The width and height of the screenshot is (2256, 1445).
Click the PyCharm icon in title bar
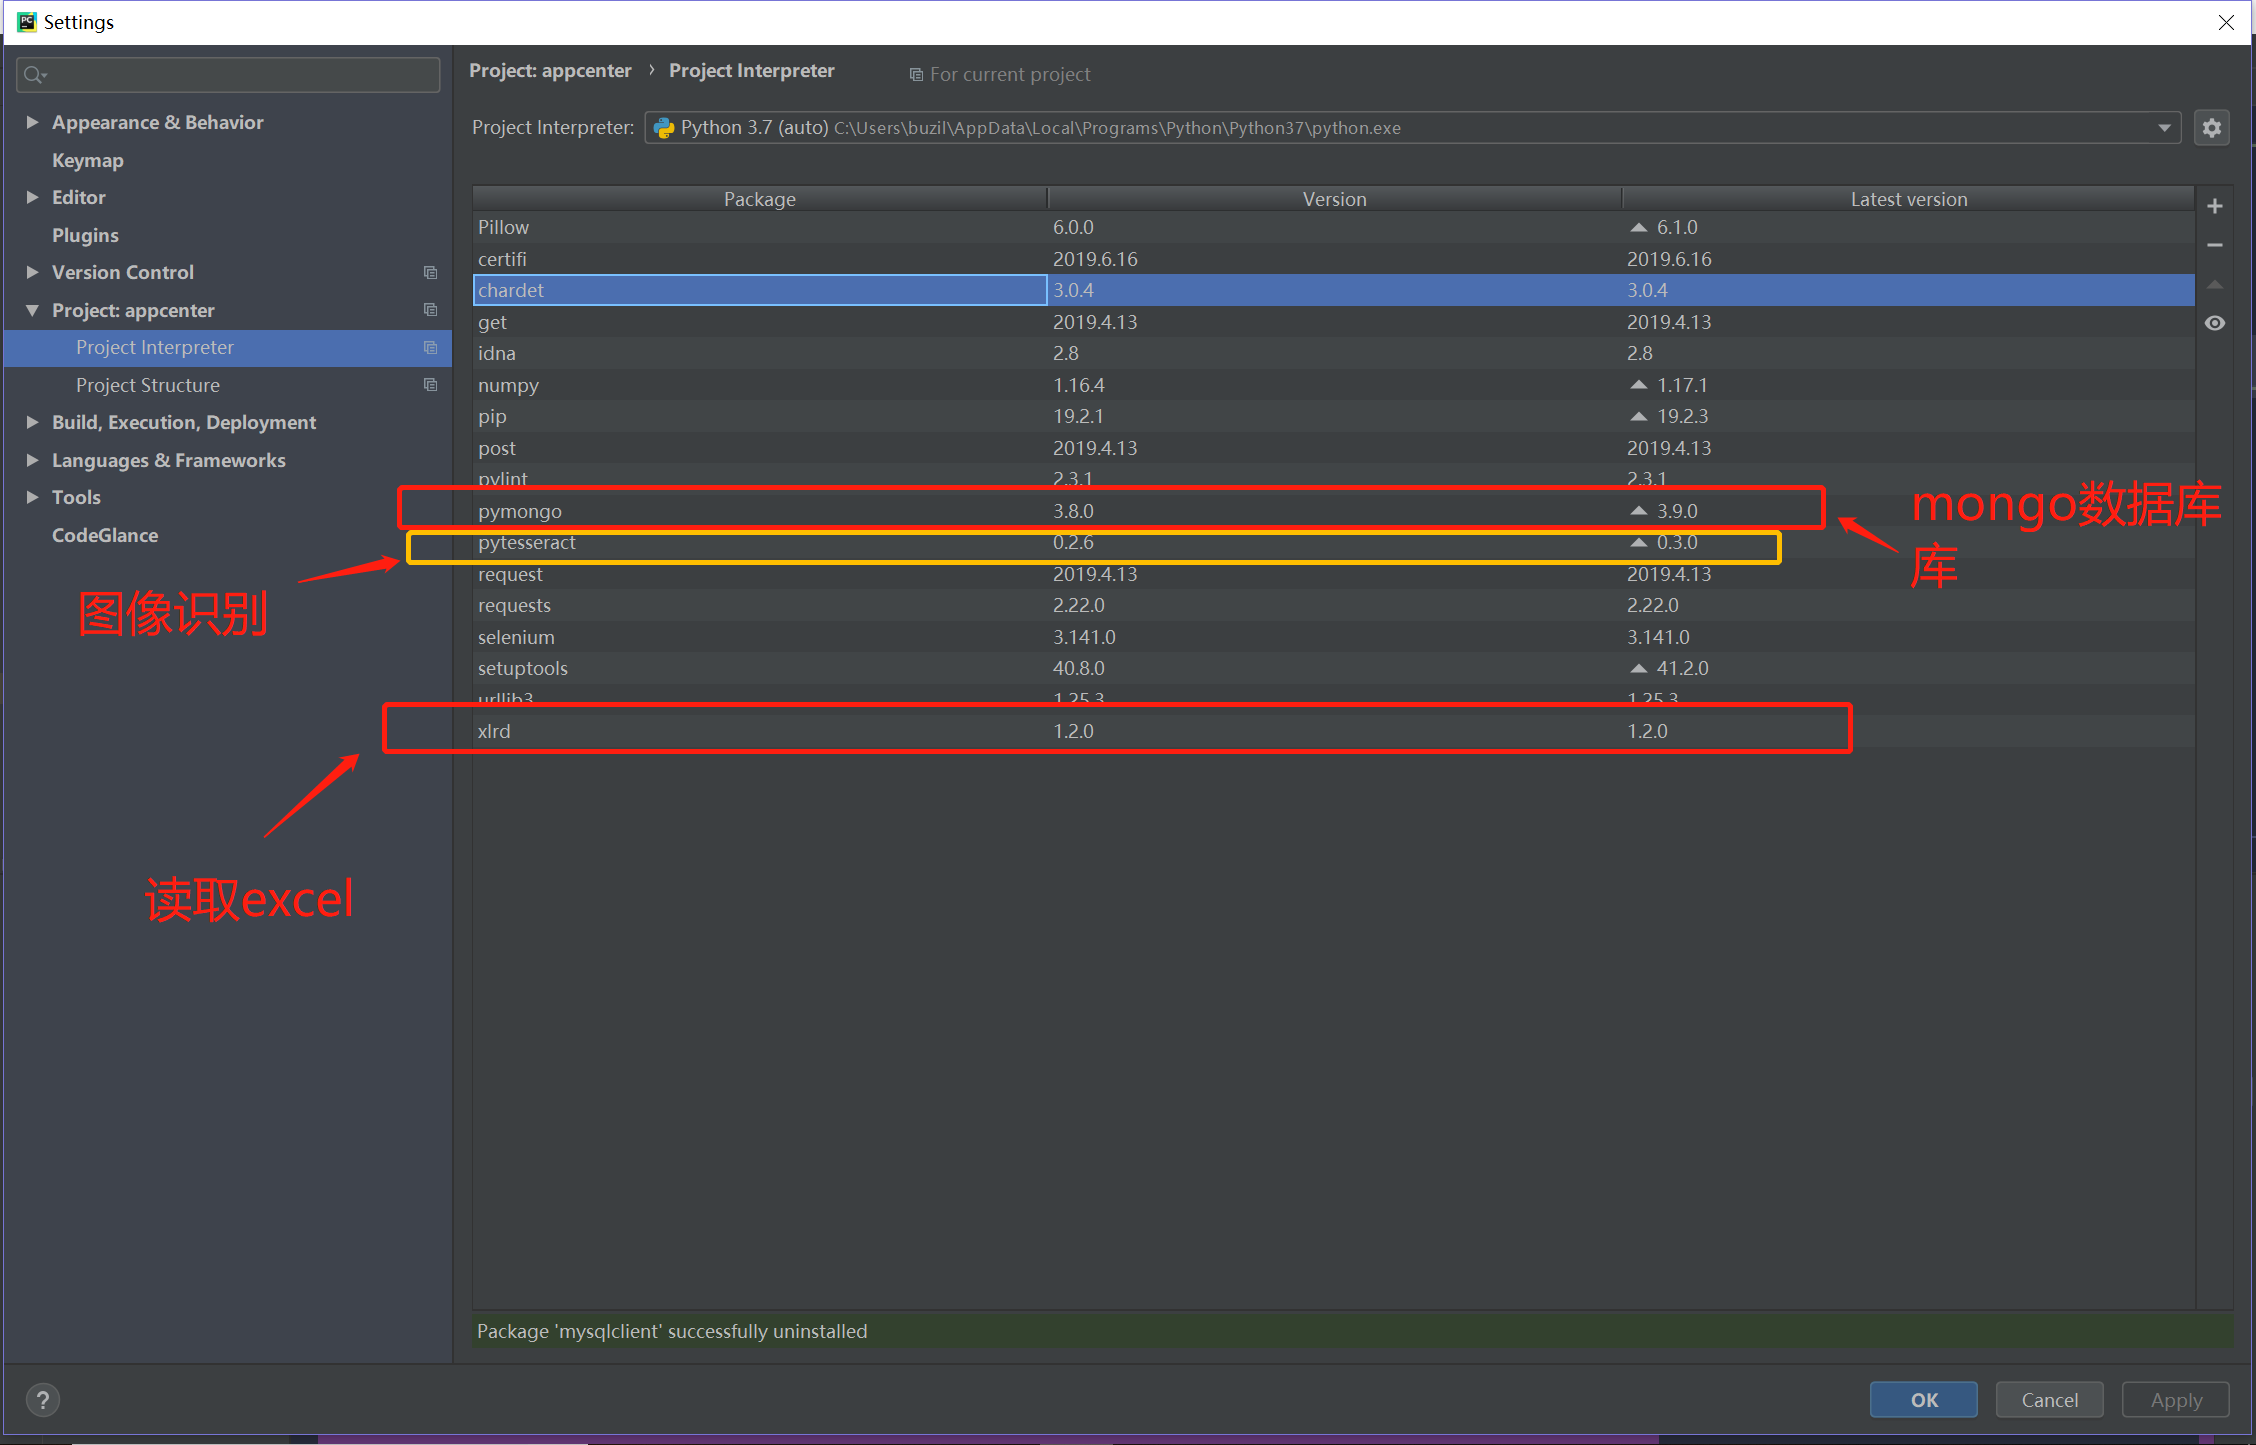(x=26, y=22)
